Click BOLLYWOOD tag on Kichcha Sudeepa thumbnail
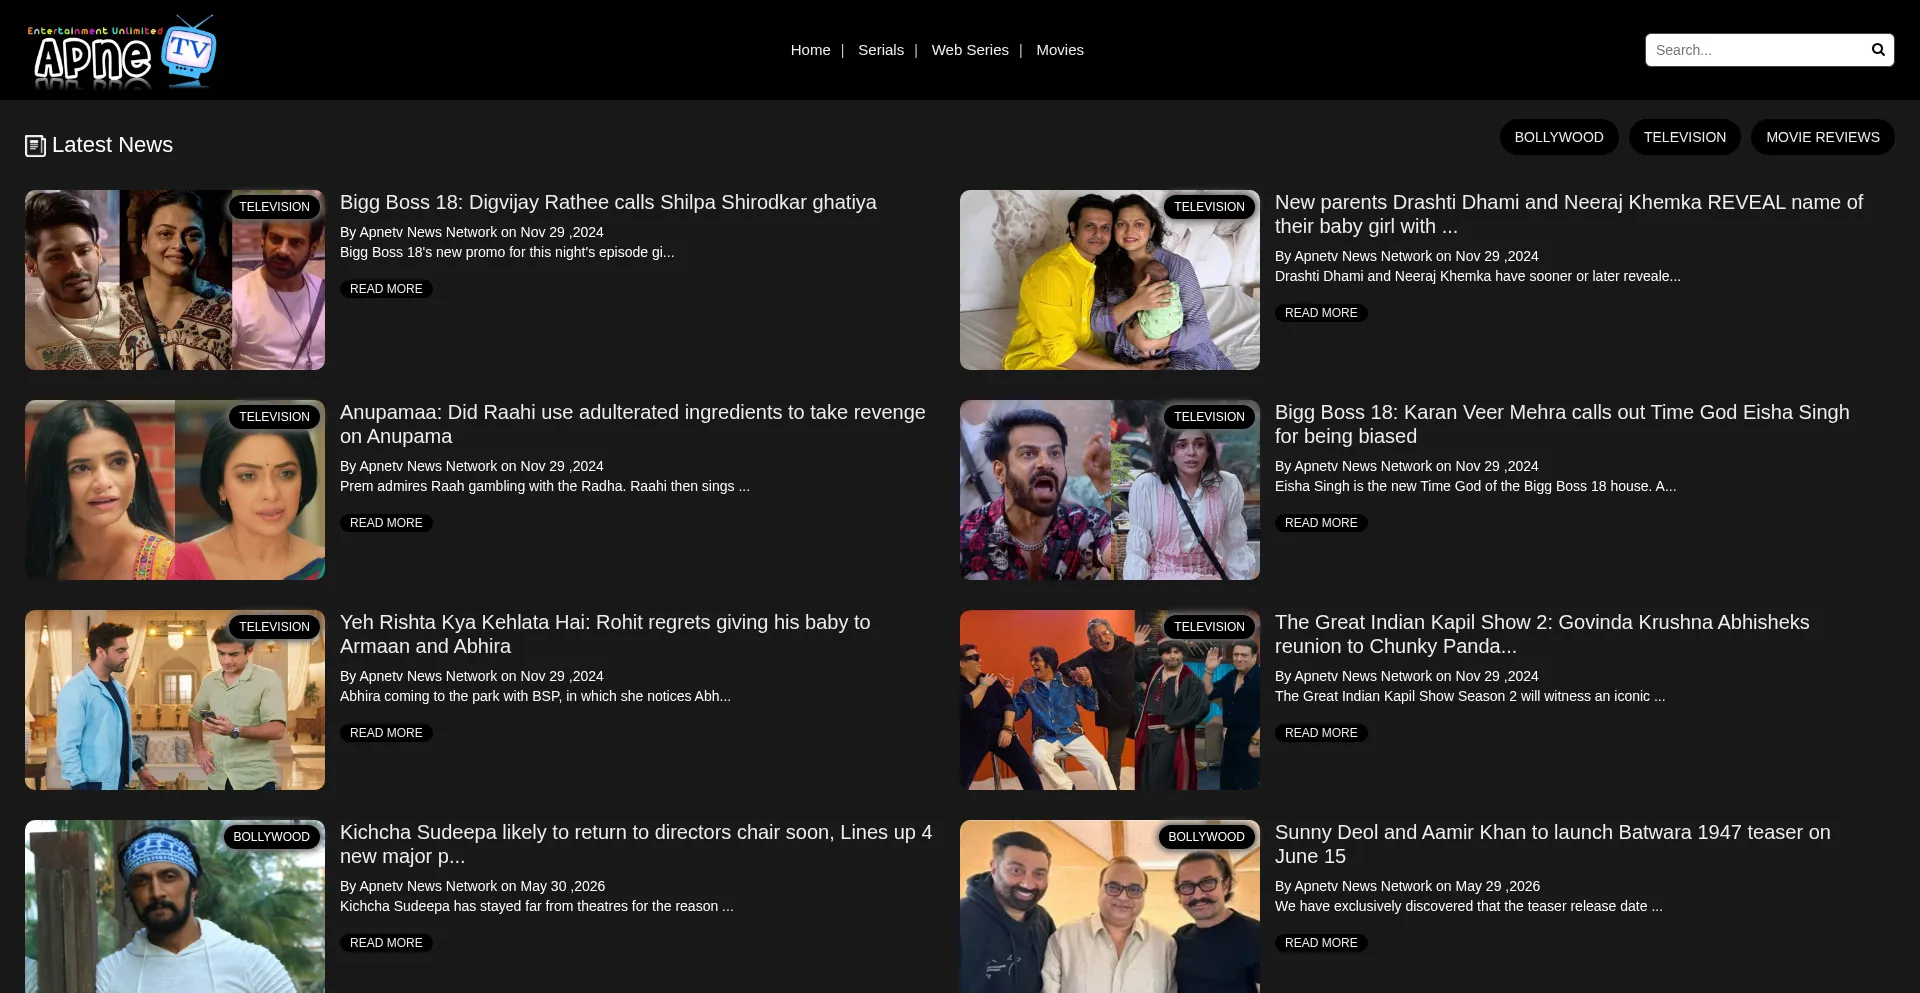 pos(271,837)
